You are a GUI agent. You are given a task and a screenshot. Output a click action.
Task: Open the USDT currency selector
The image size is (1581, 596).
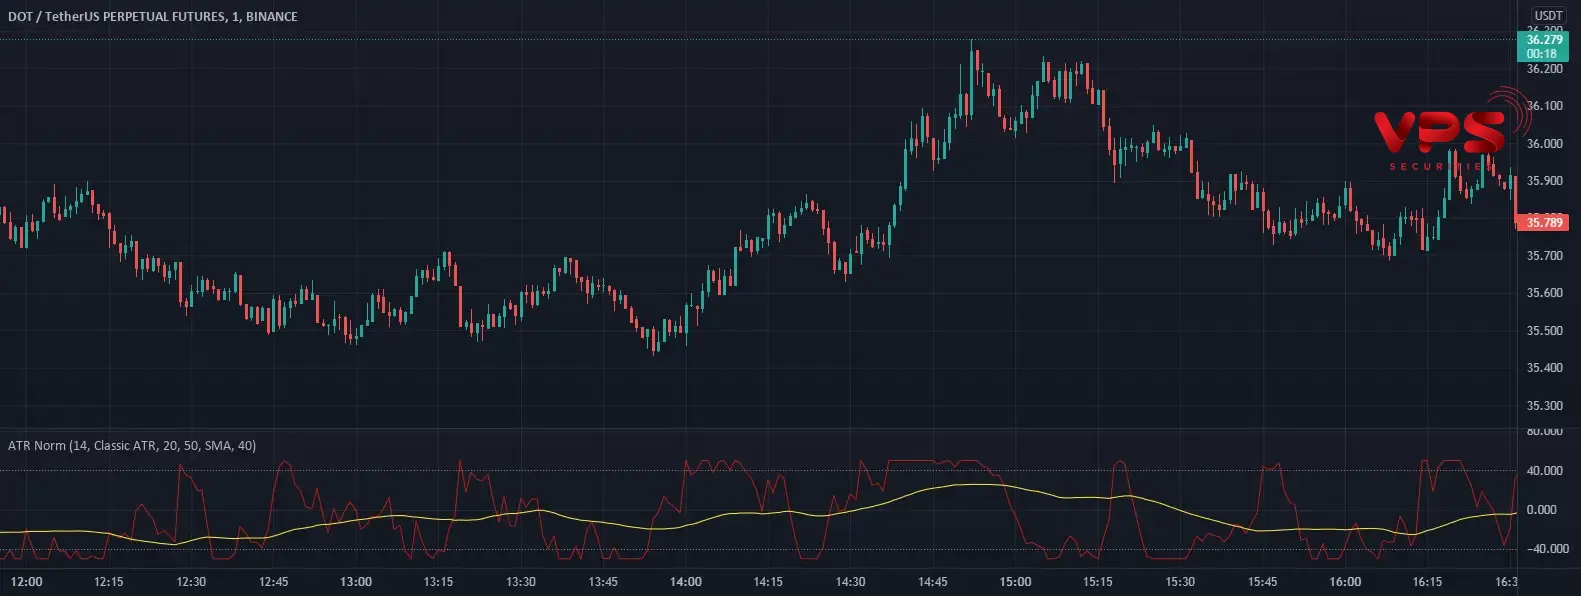[x=1548, y=15]
